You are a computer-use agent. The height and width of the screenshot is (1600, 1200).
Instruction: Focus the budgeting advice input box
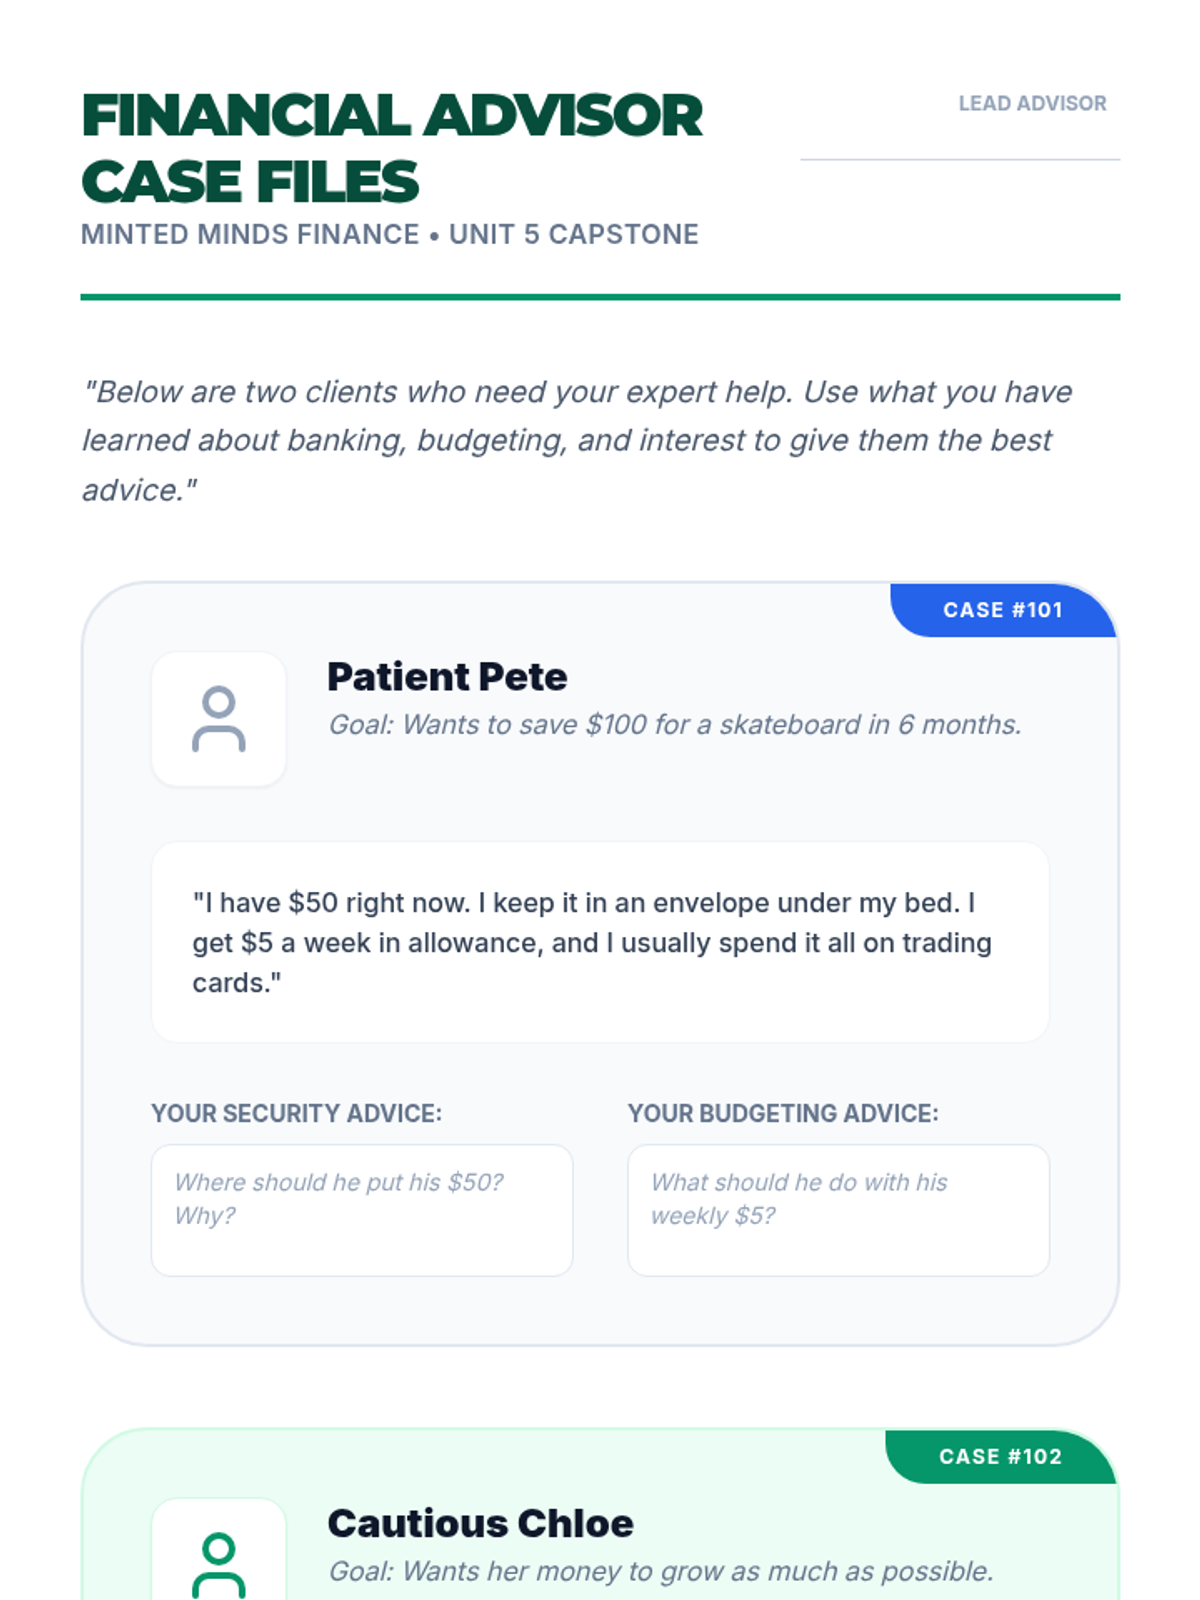(838, 1210)
